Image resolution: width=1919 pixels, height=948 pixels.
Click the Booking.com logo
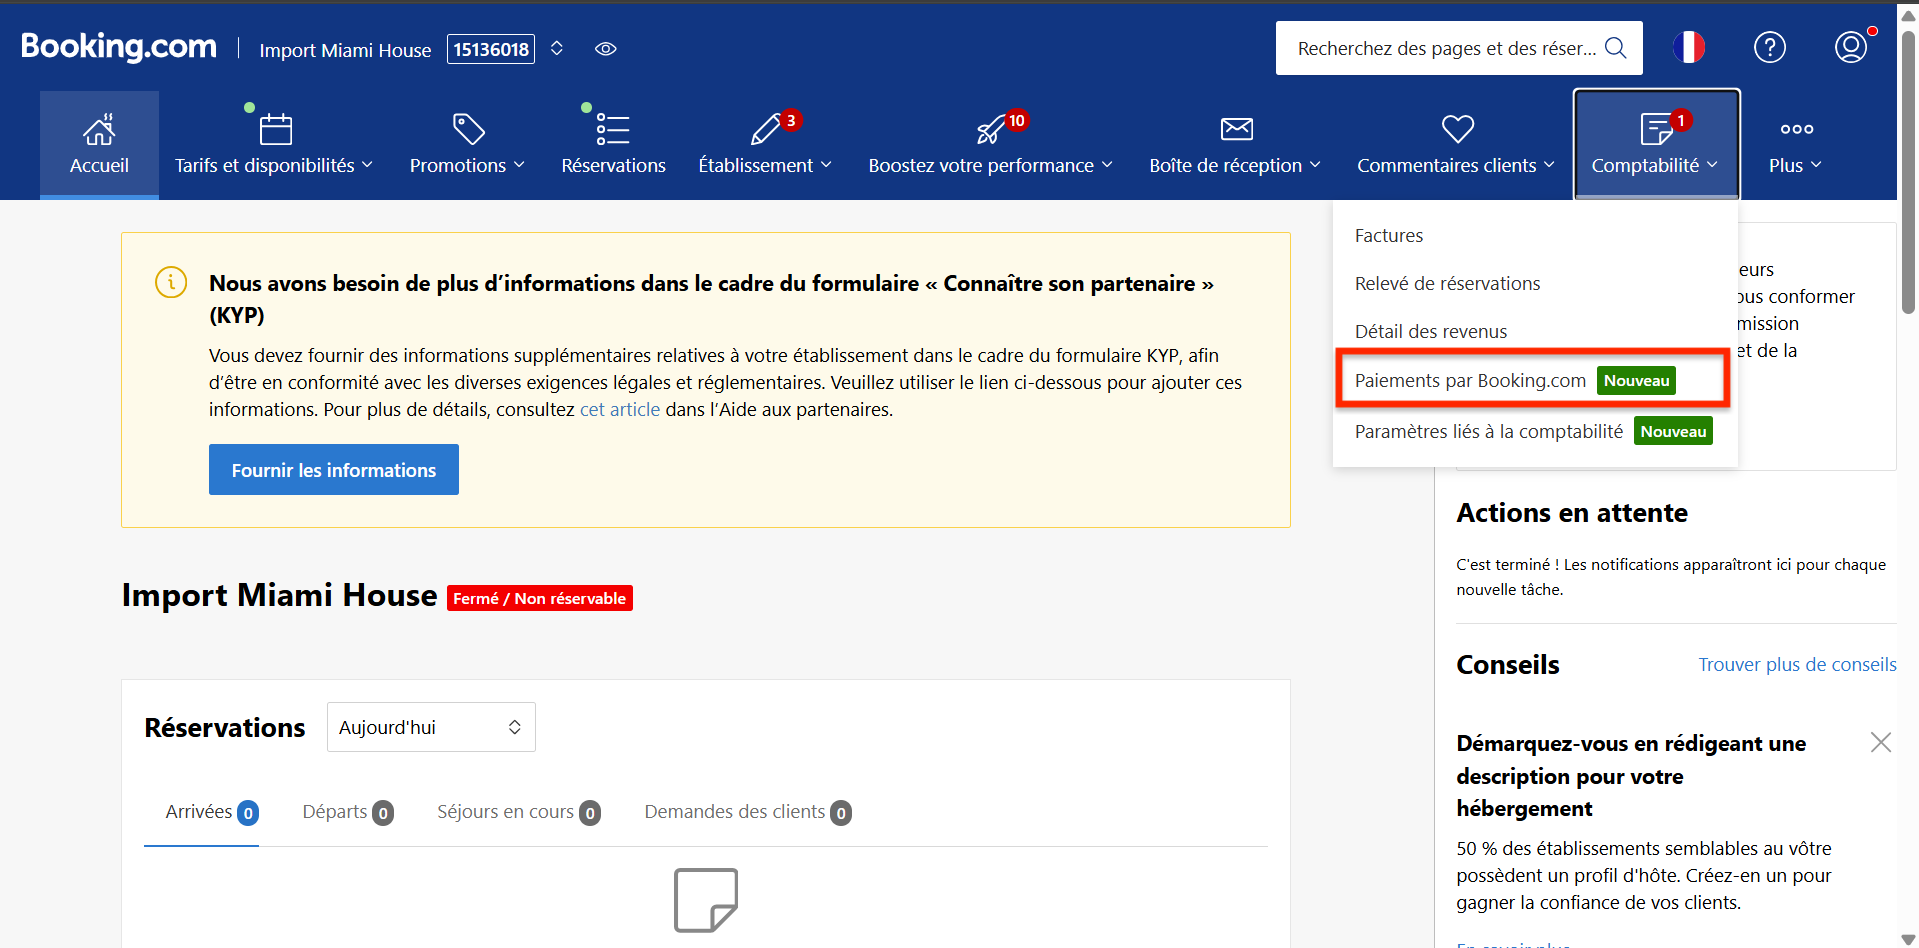(118, 47)
